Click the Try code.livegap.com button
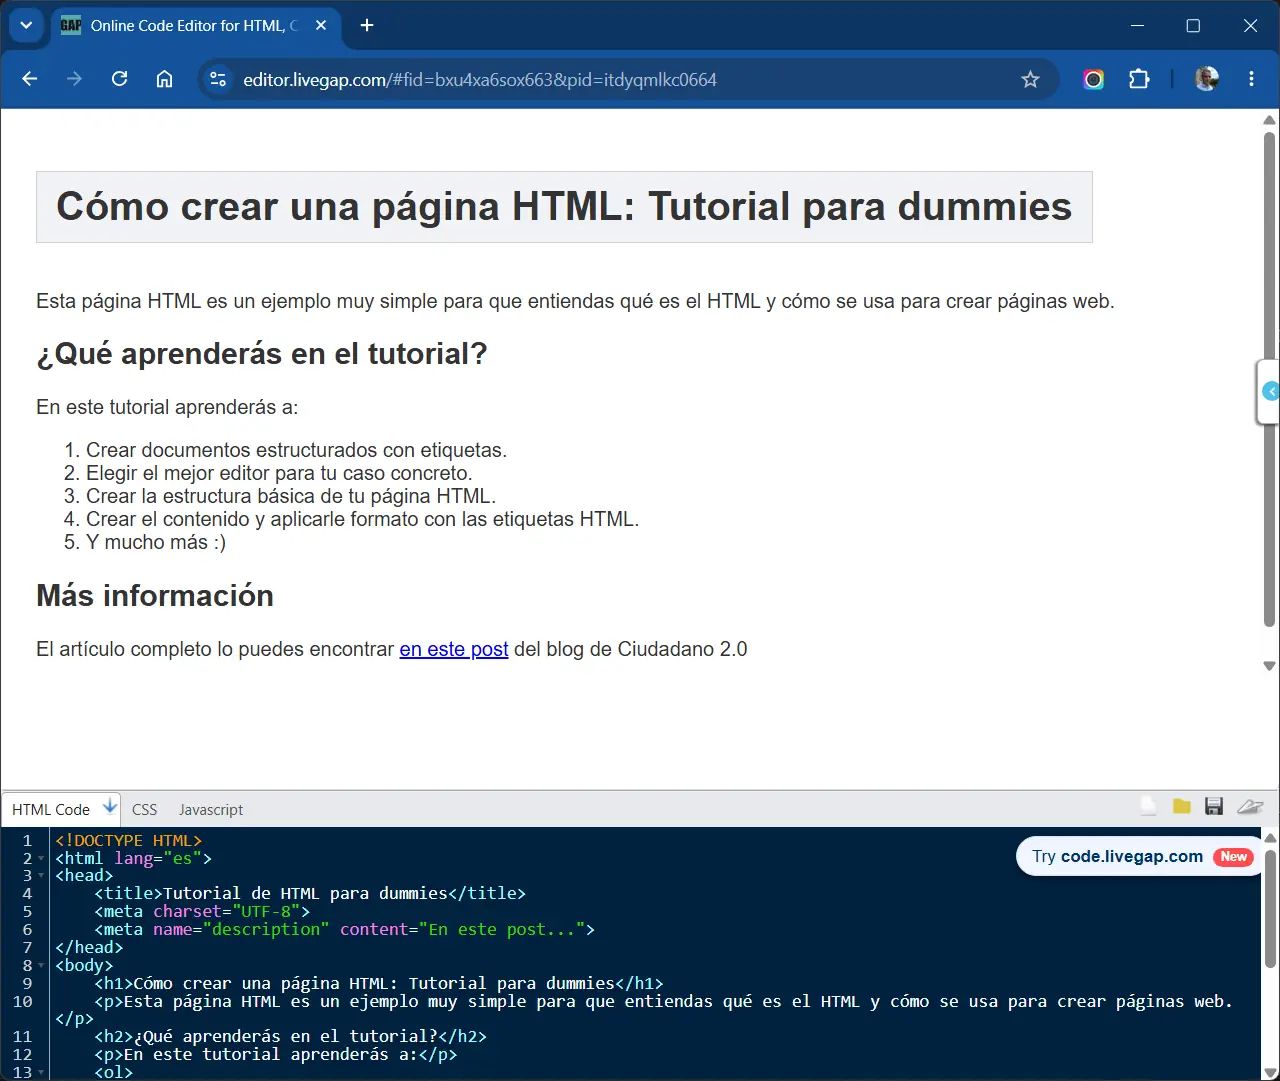This screenshot has height=1081, width=1280. click(1139, 856)
